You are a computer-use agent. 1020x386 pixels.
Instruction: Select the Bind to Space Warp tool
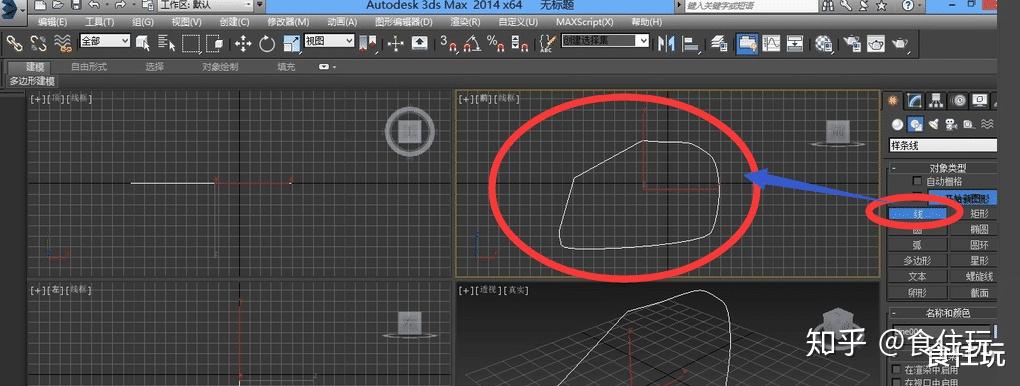click(x=62, y=44)
